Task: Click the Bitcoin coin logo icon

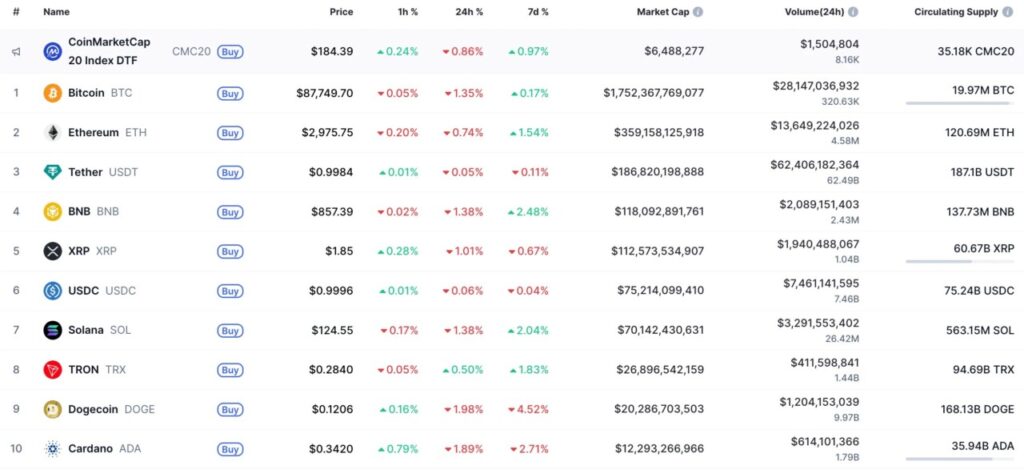Action: [52, 93]
